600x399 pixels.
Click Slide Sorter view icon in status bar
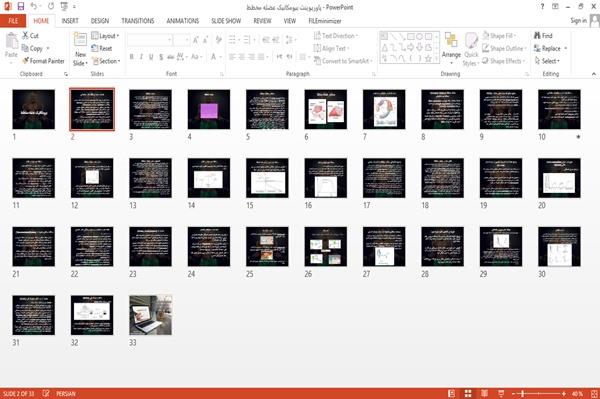pos(468,393)
